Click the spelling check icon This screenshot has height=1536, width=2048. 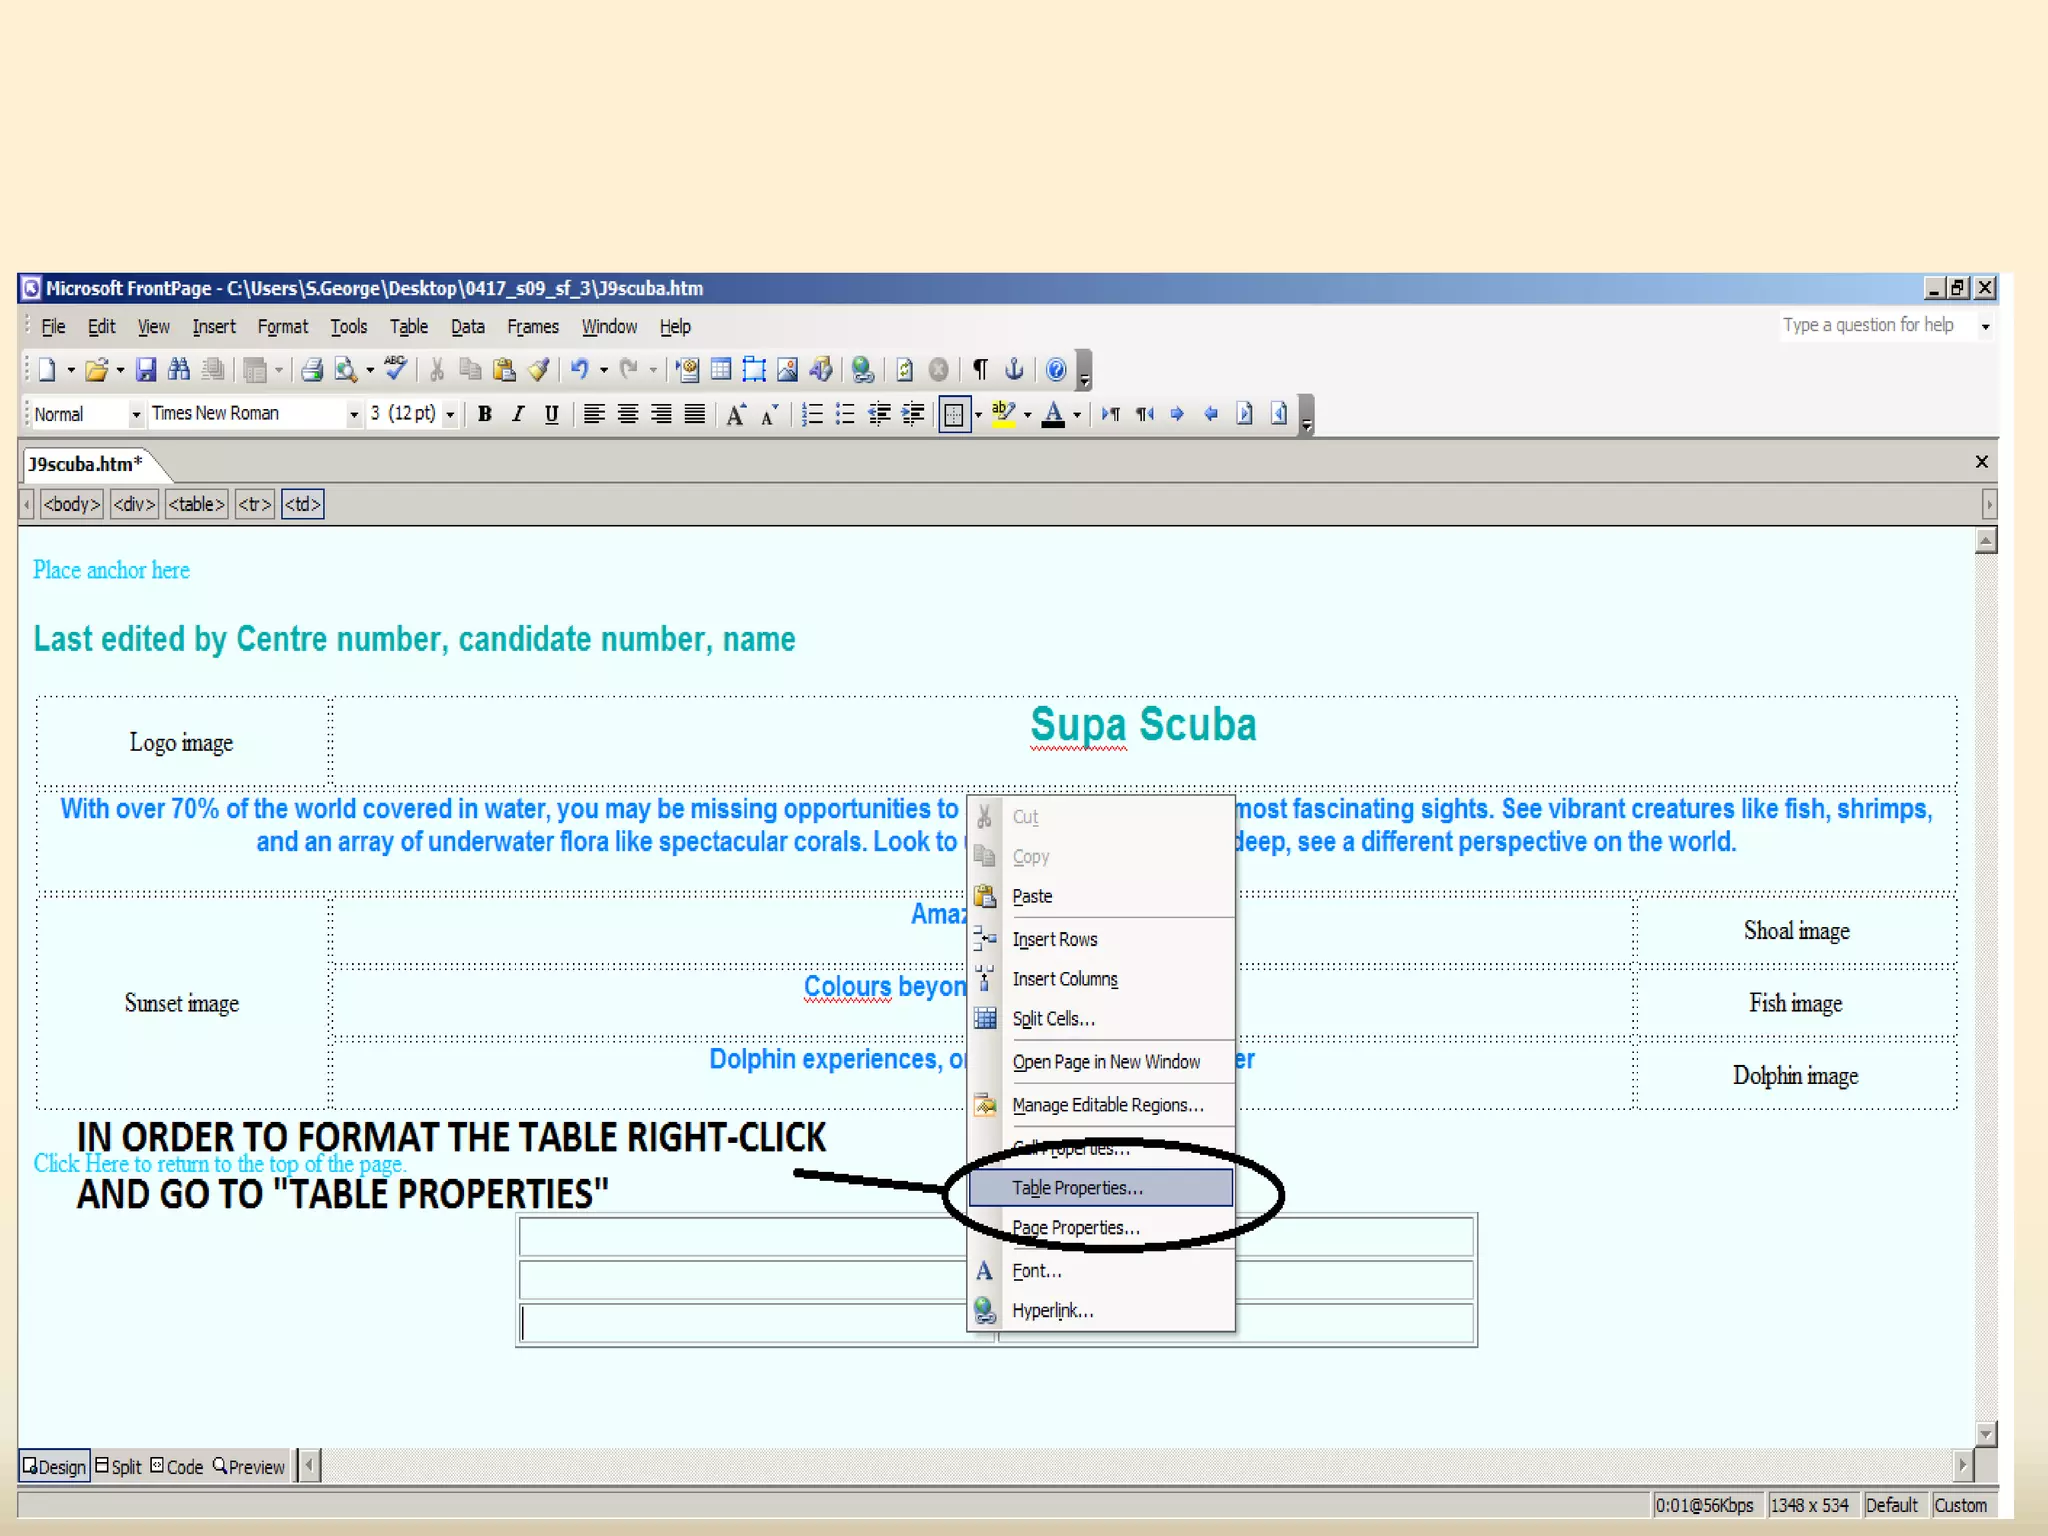click(x=396, y=369)
